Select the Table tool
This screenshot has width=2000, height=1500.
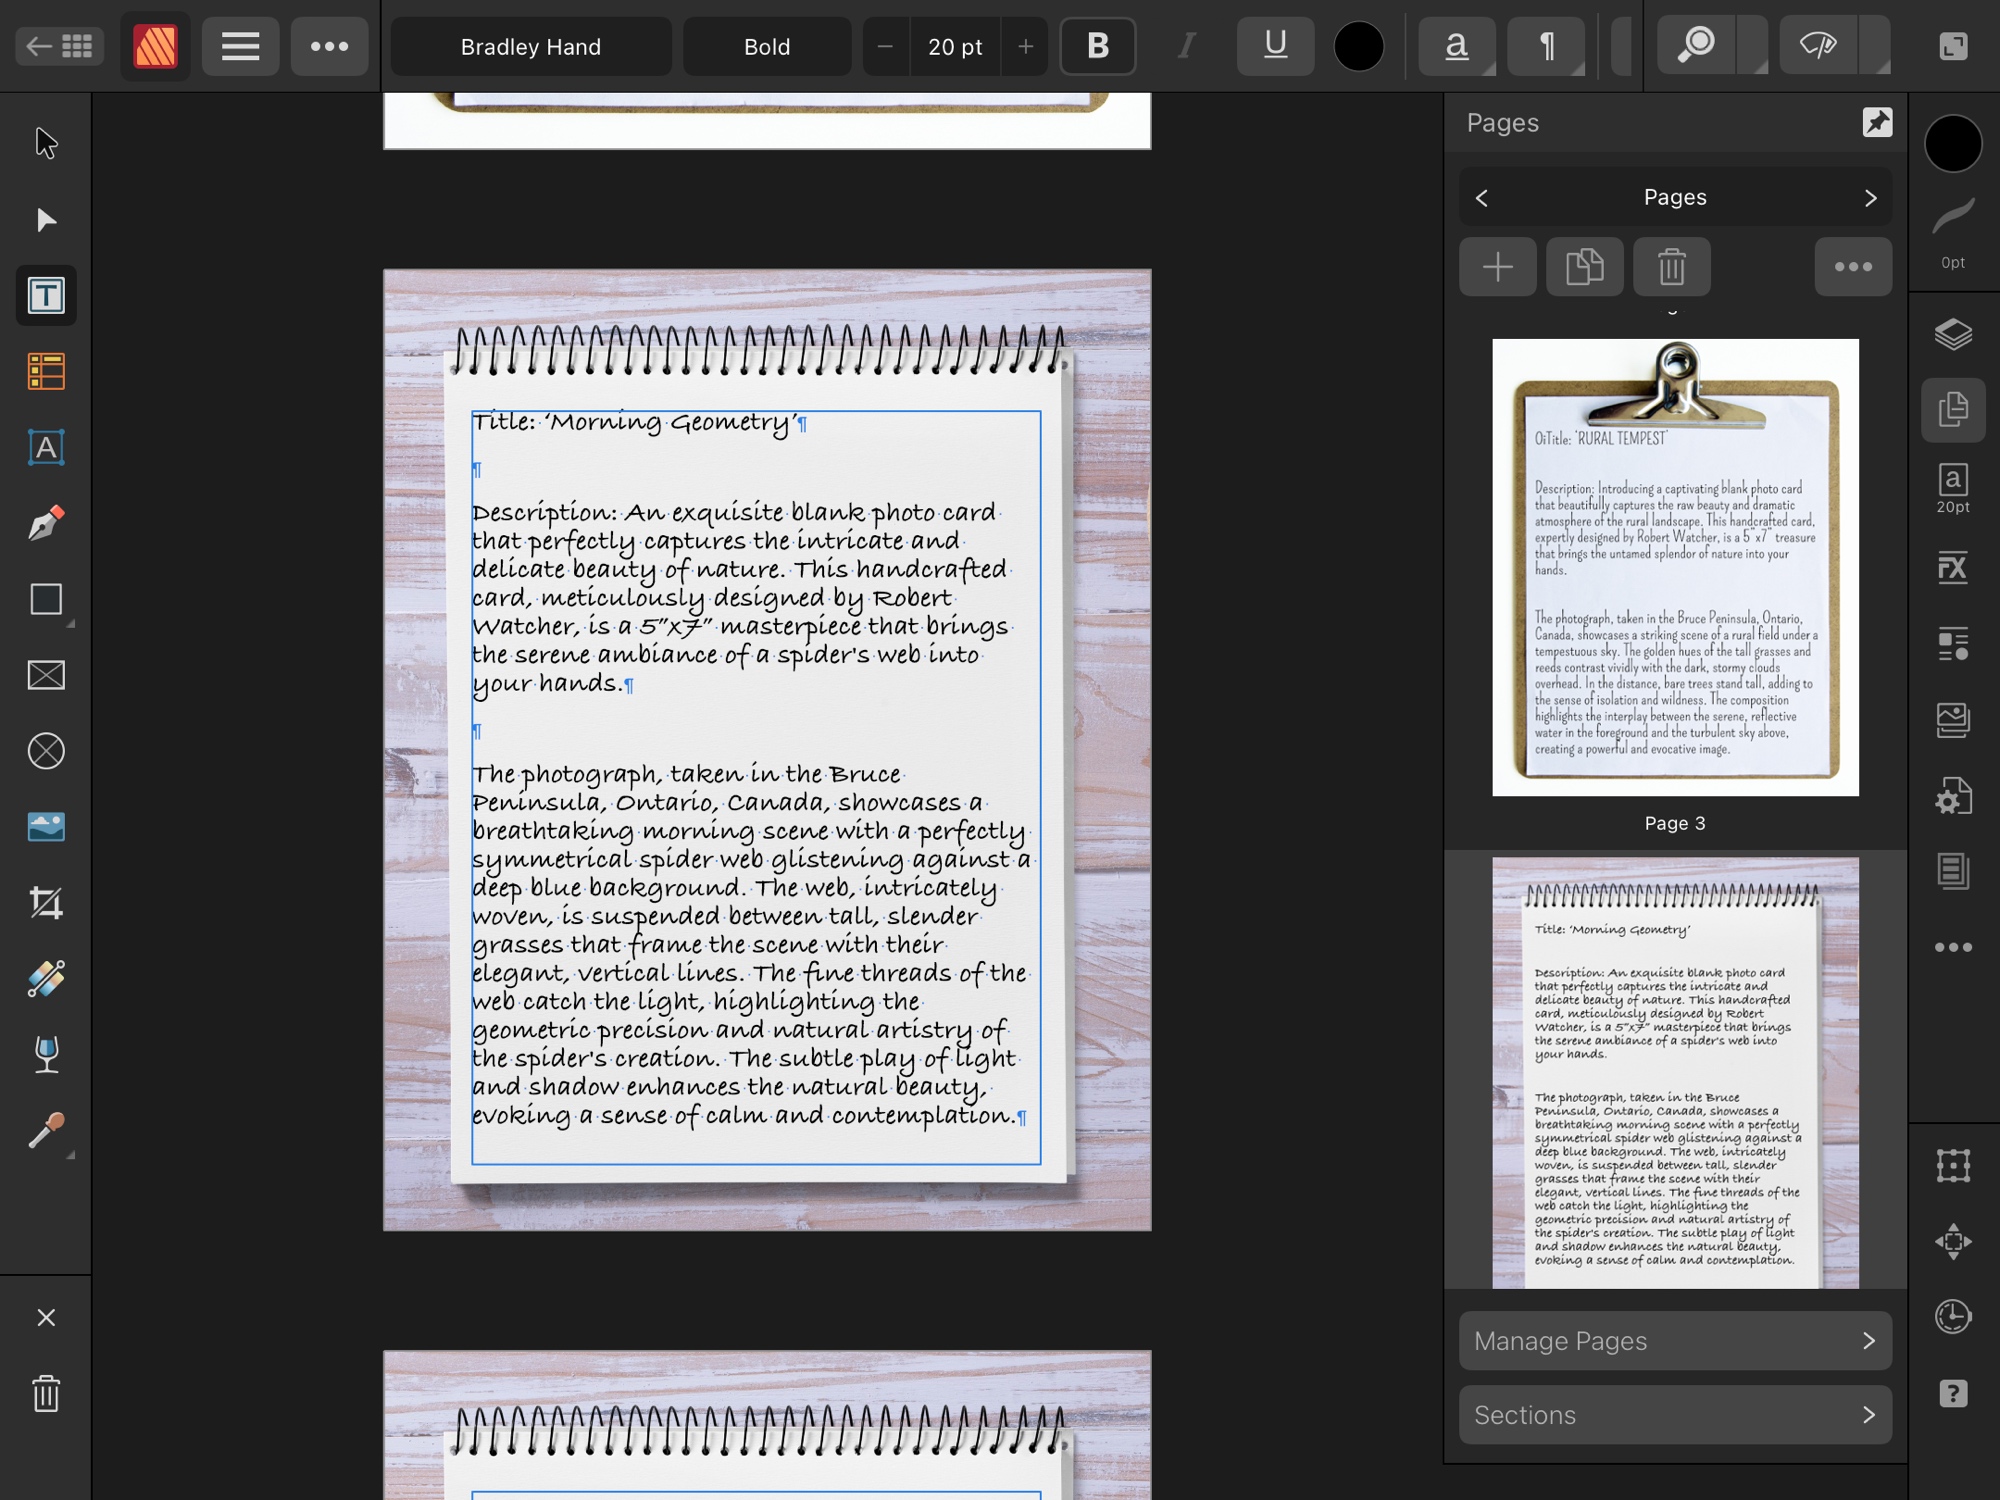pos(46,371)
